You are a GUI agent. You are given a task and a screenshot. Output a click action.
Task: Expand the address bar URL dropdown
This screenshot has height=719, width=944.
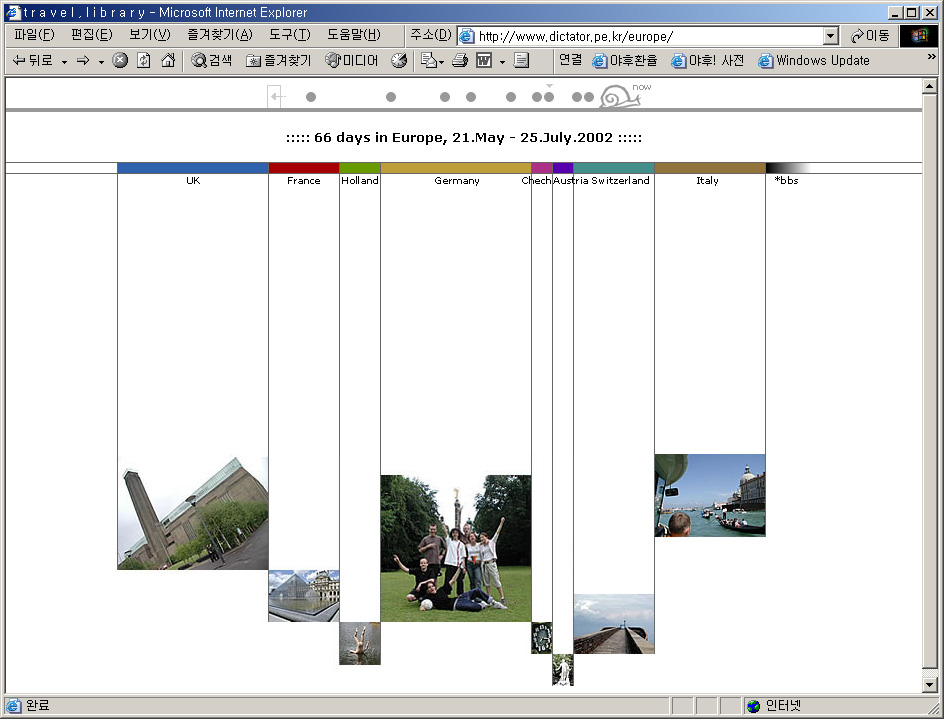[x=830, y=36]
